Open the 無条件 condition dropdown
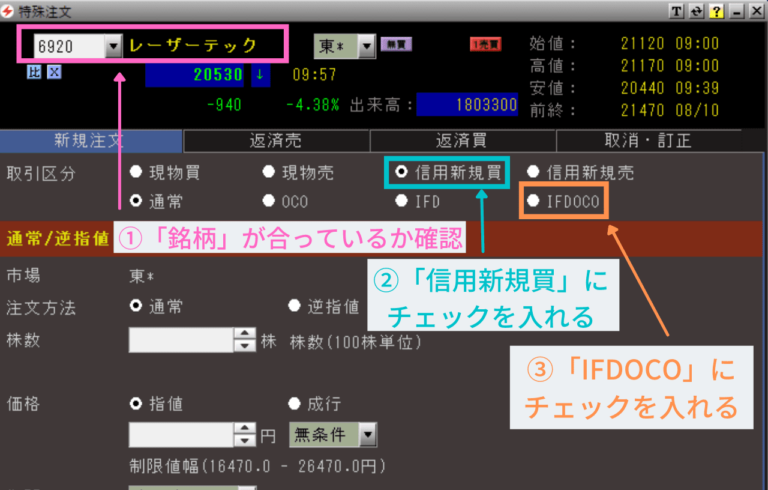This screenshot has height=490, width=768. [368, 435]
